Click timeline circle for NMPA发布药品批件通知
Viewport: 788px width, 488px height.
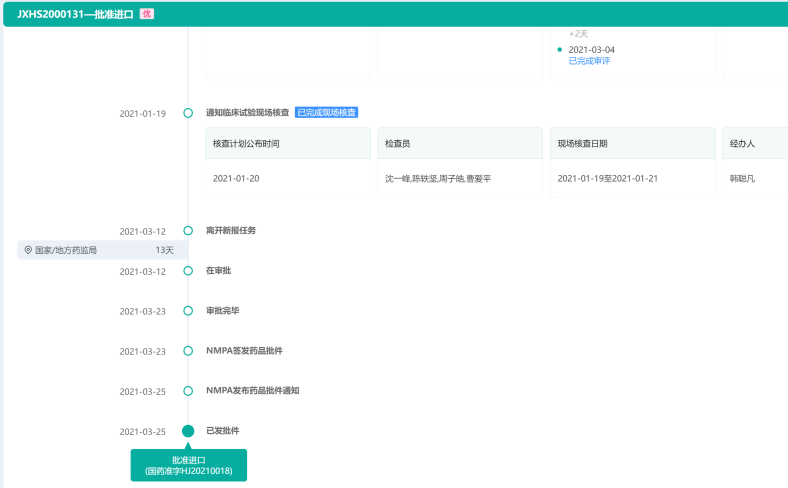188,391
